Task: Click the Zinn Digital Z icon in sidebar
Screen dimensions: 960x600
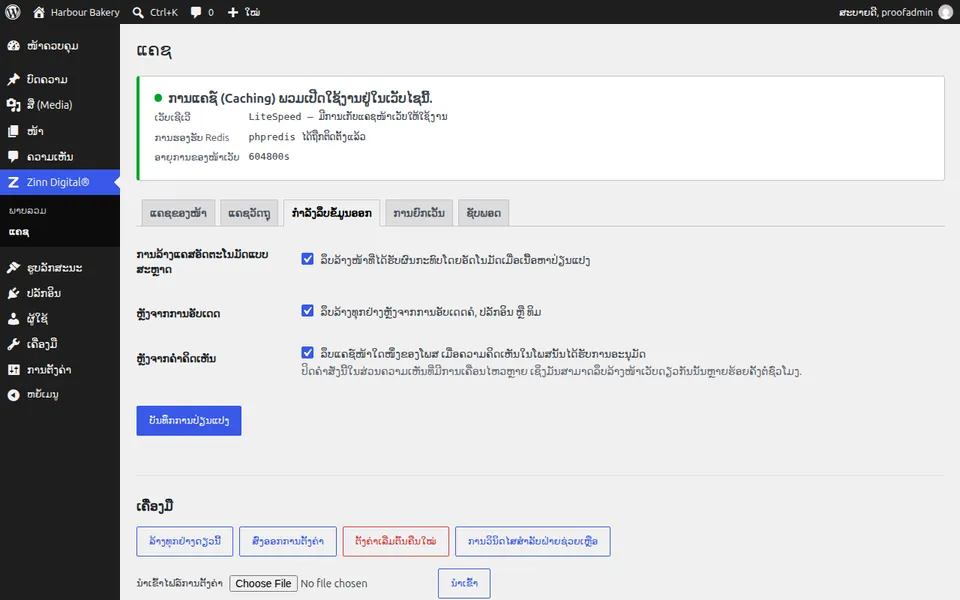Action: (x=13, y=182)
